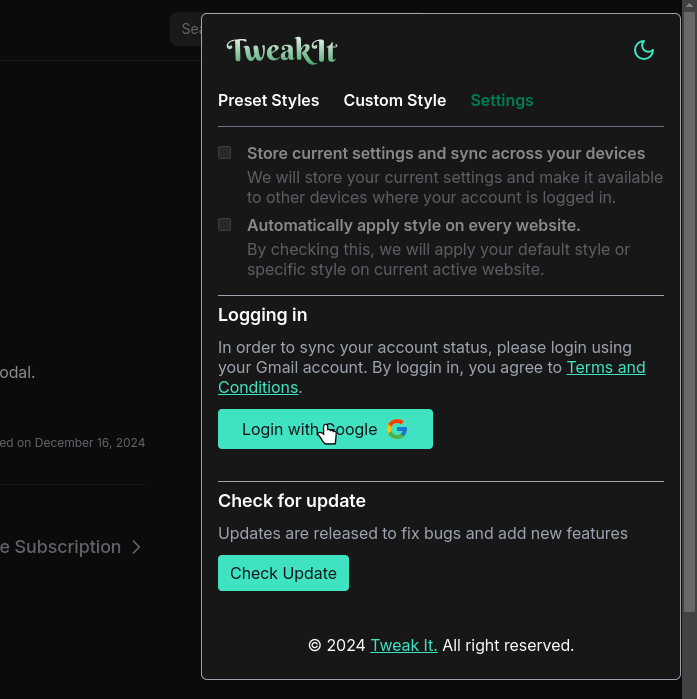Click the TweakIt logo
This screenshot has height=699, width=697.
(281, 50)
